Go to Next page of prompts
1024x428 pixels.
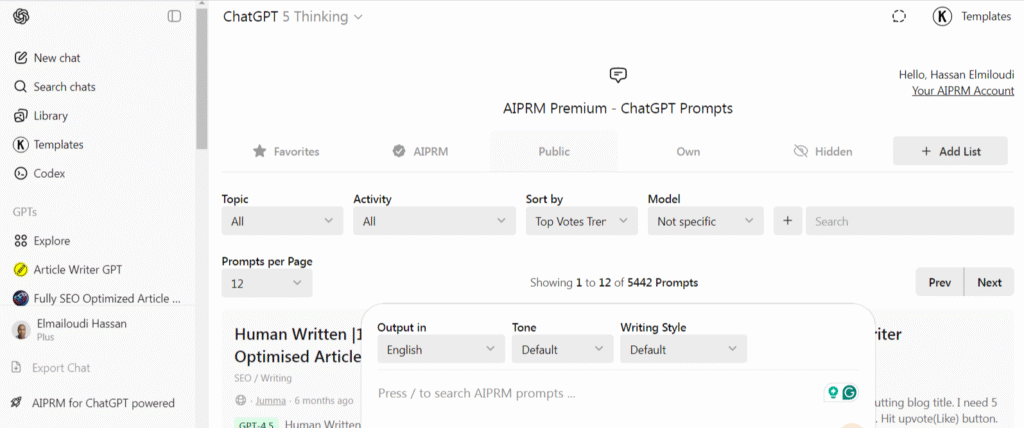(989, 282)
